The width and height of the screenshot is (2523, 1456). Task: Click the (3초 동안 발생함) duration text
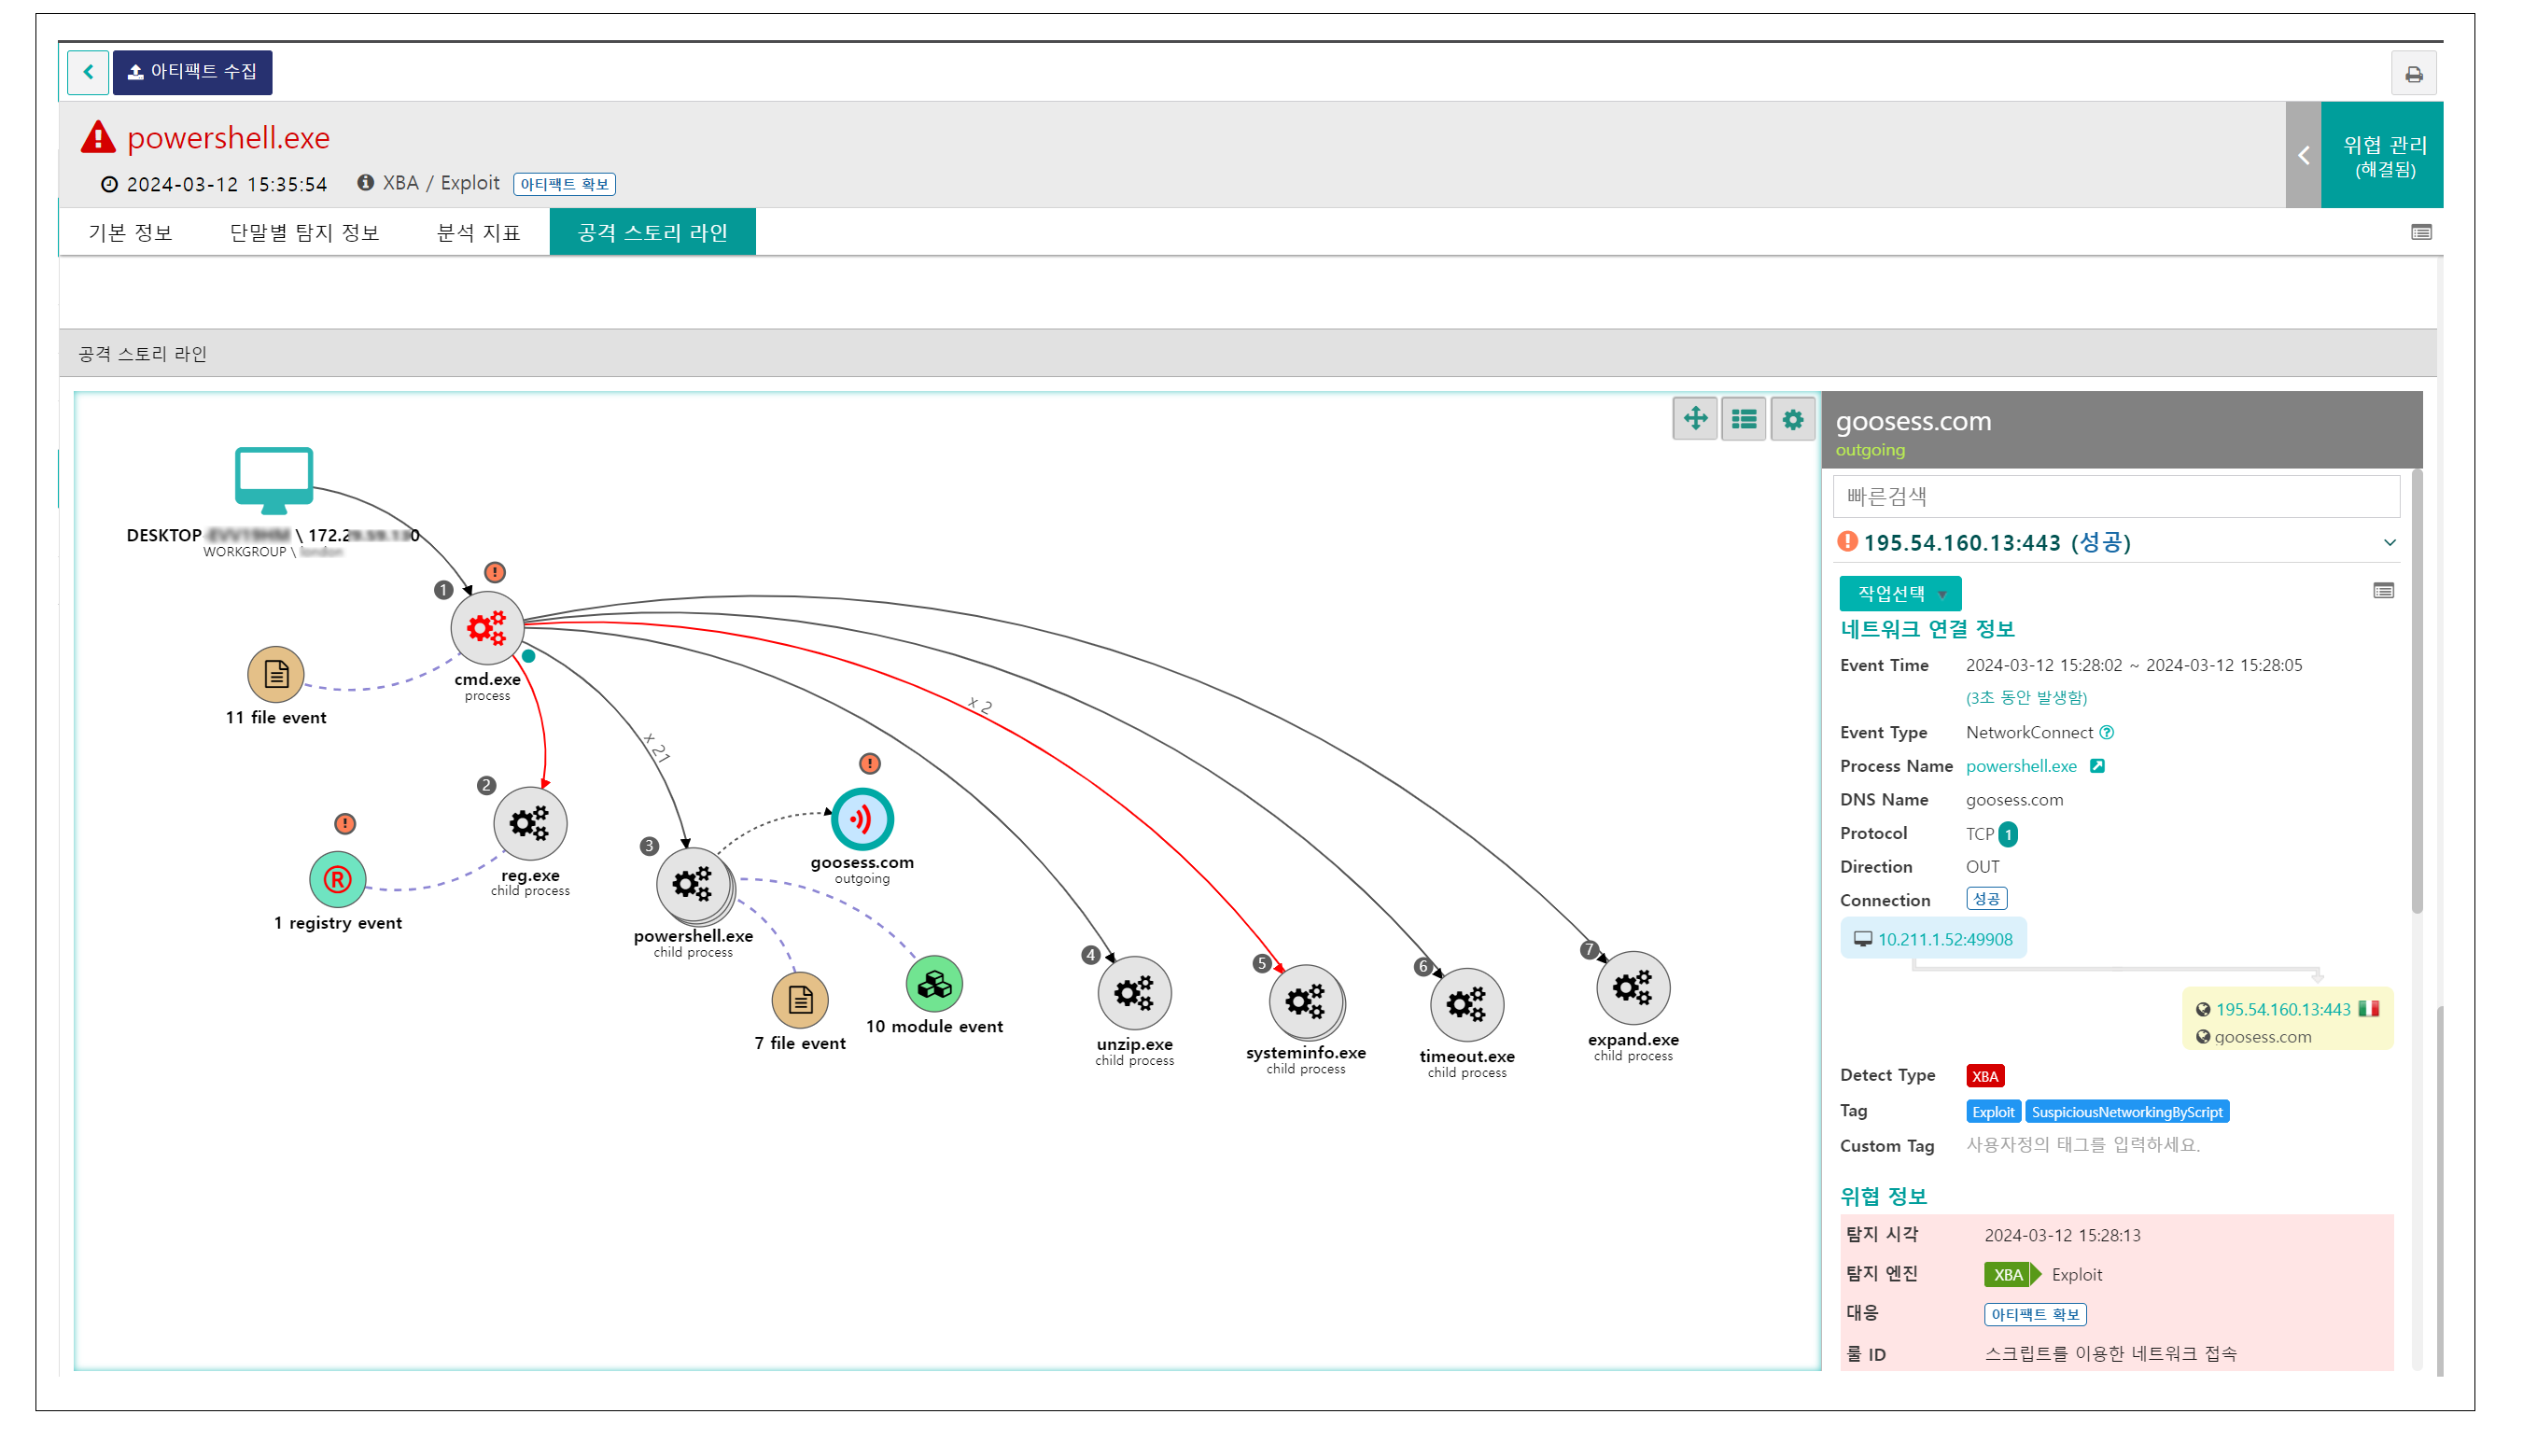[x=2026, y=697]
